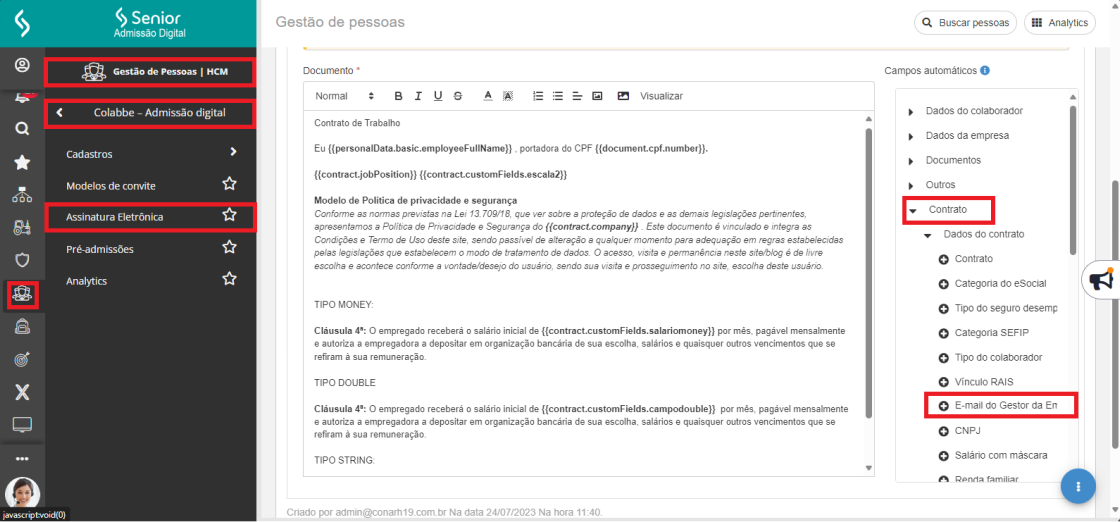Open the tractor icon in the left rail
Image resolution: width=1120 pixels, height=522 pixels.
22,228
